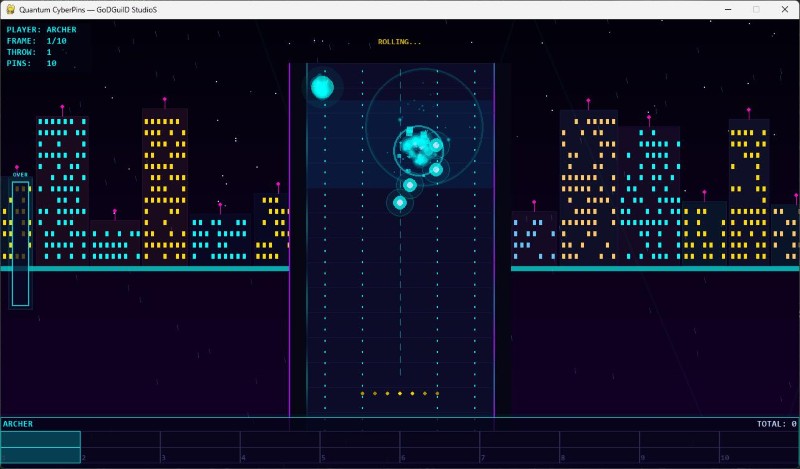Viewport: 800px width, 469px height.
Task: Click the 'ROLLING...' status text
Action: [x=399, y=42]
